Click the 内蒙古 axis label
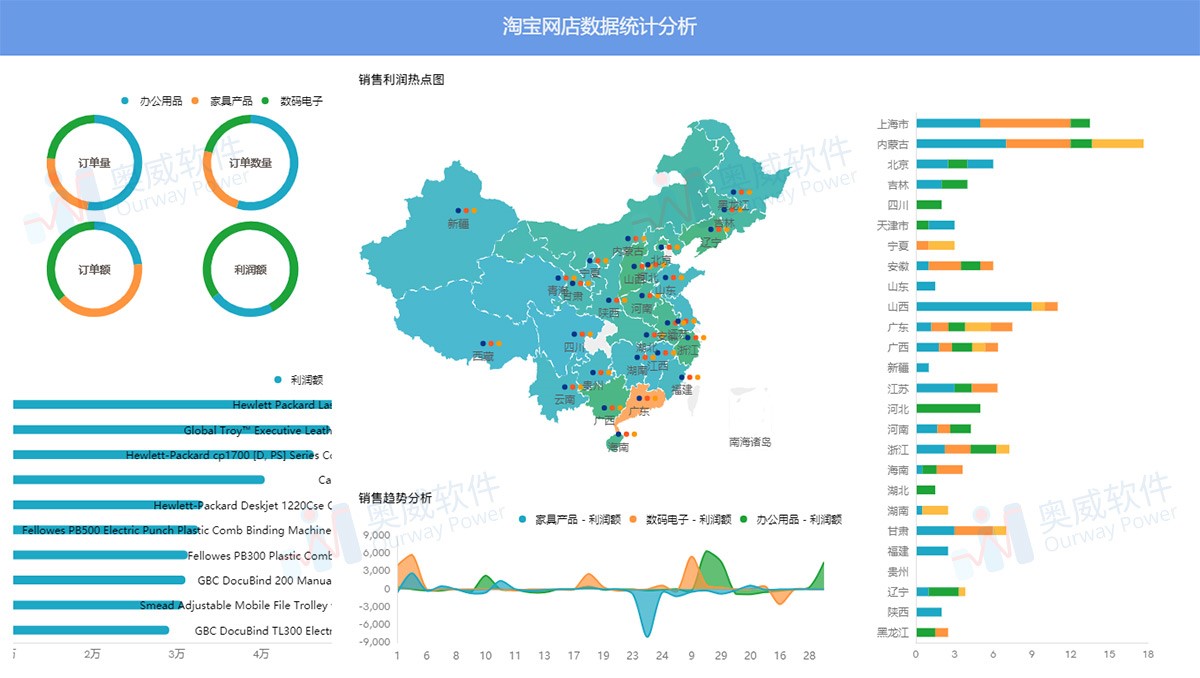The height and width of the screenshot is (678, 1200). 894,142
